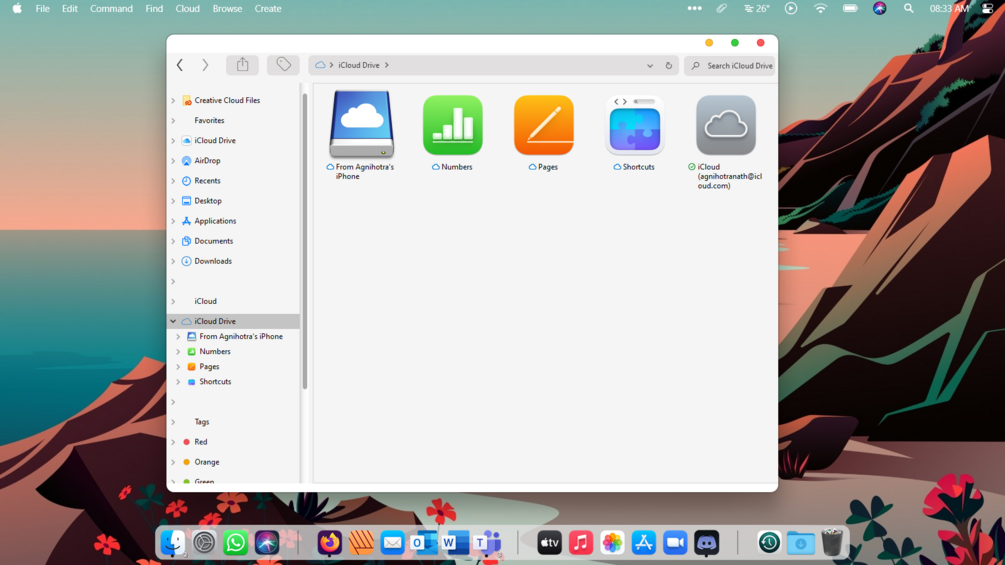1005x565 pixels.
Task: Expand the Pages tree node
Action: [x=178, y=367]
